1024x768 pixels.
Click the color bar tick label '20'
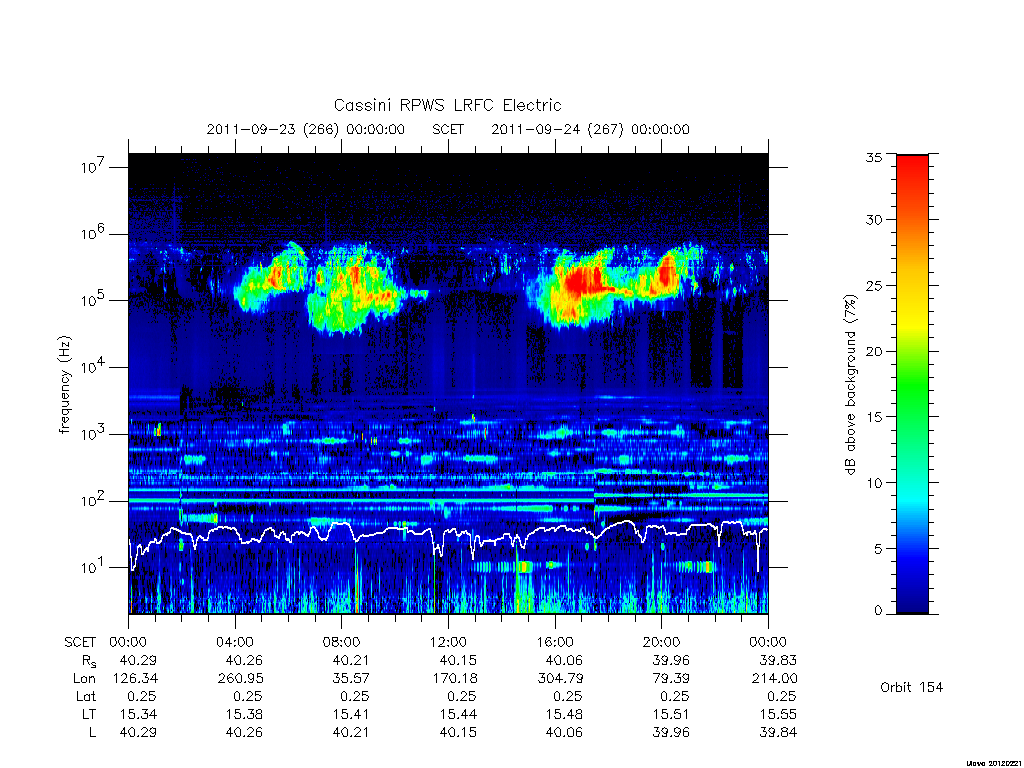point(873,351)
